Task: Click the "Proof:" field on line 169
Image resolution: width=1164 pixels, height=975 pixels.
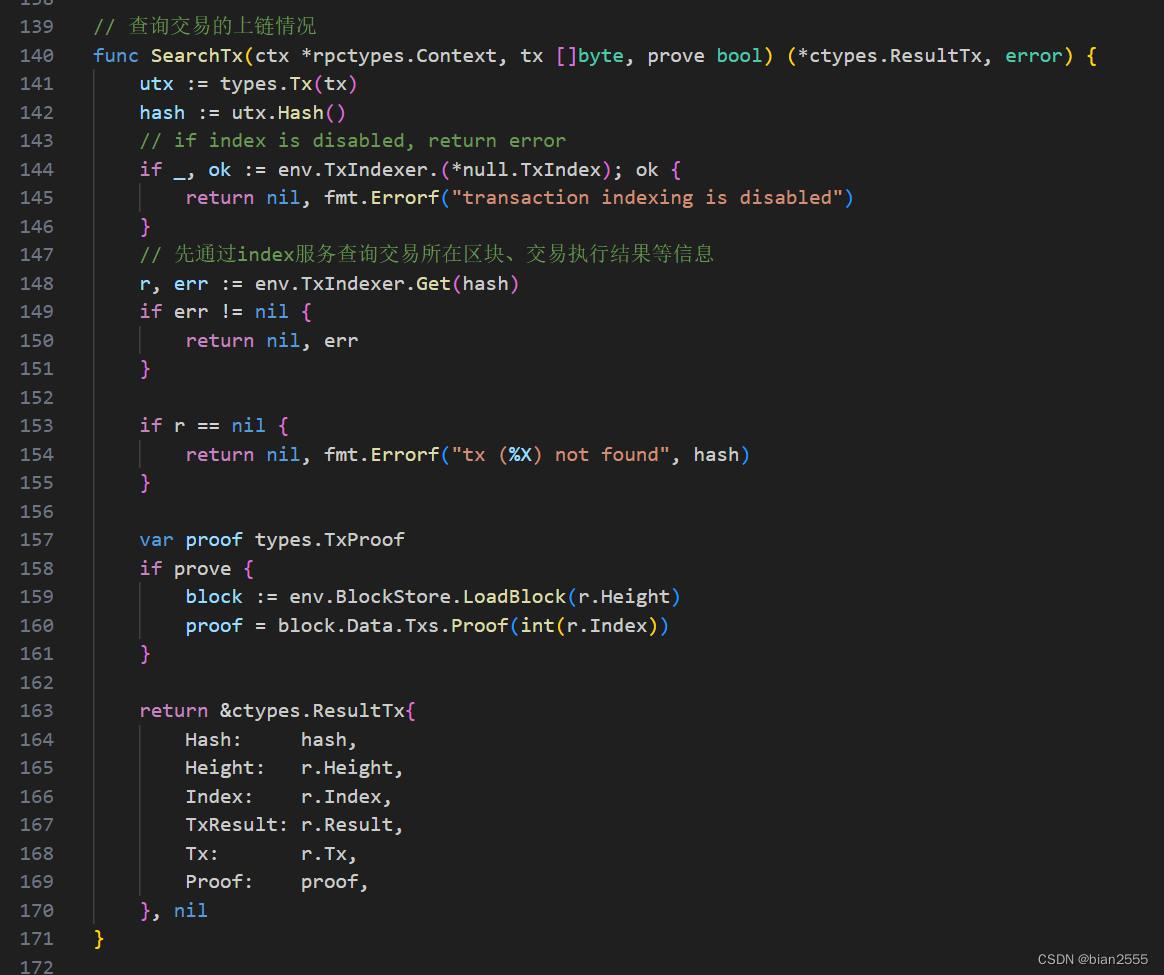Action: [219, 882]
